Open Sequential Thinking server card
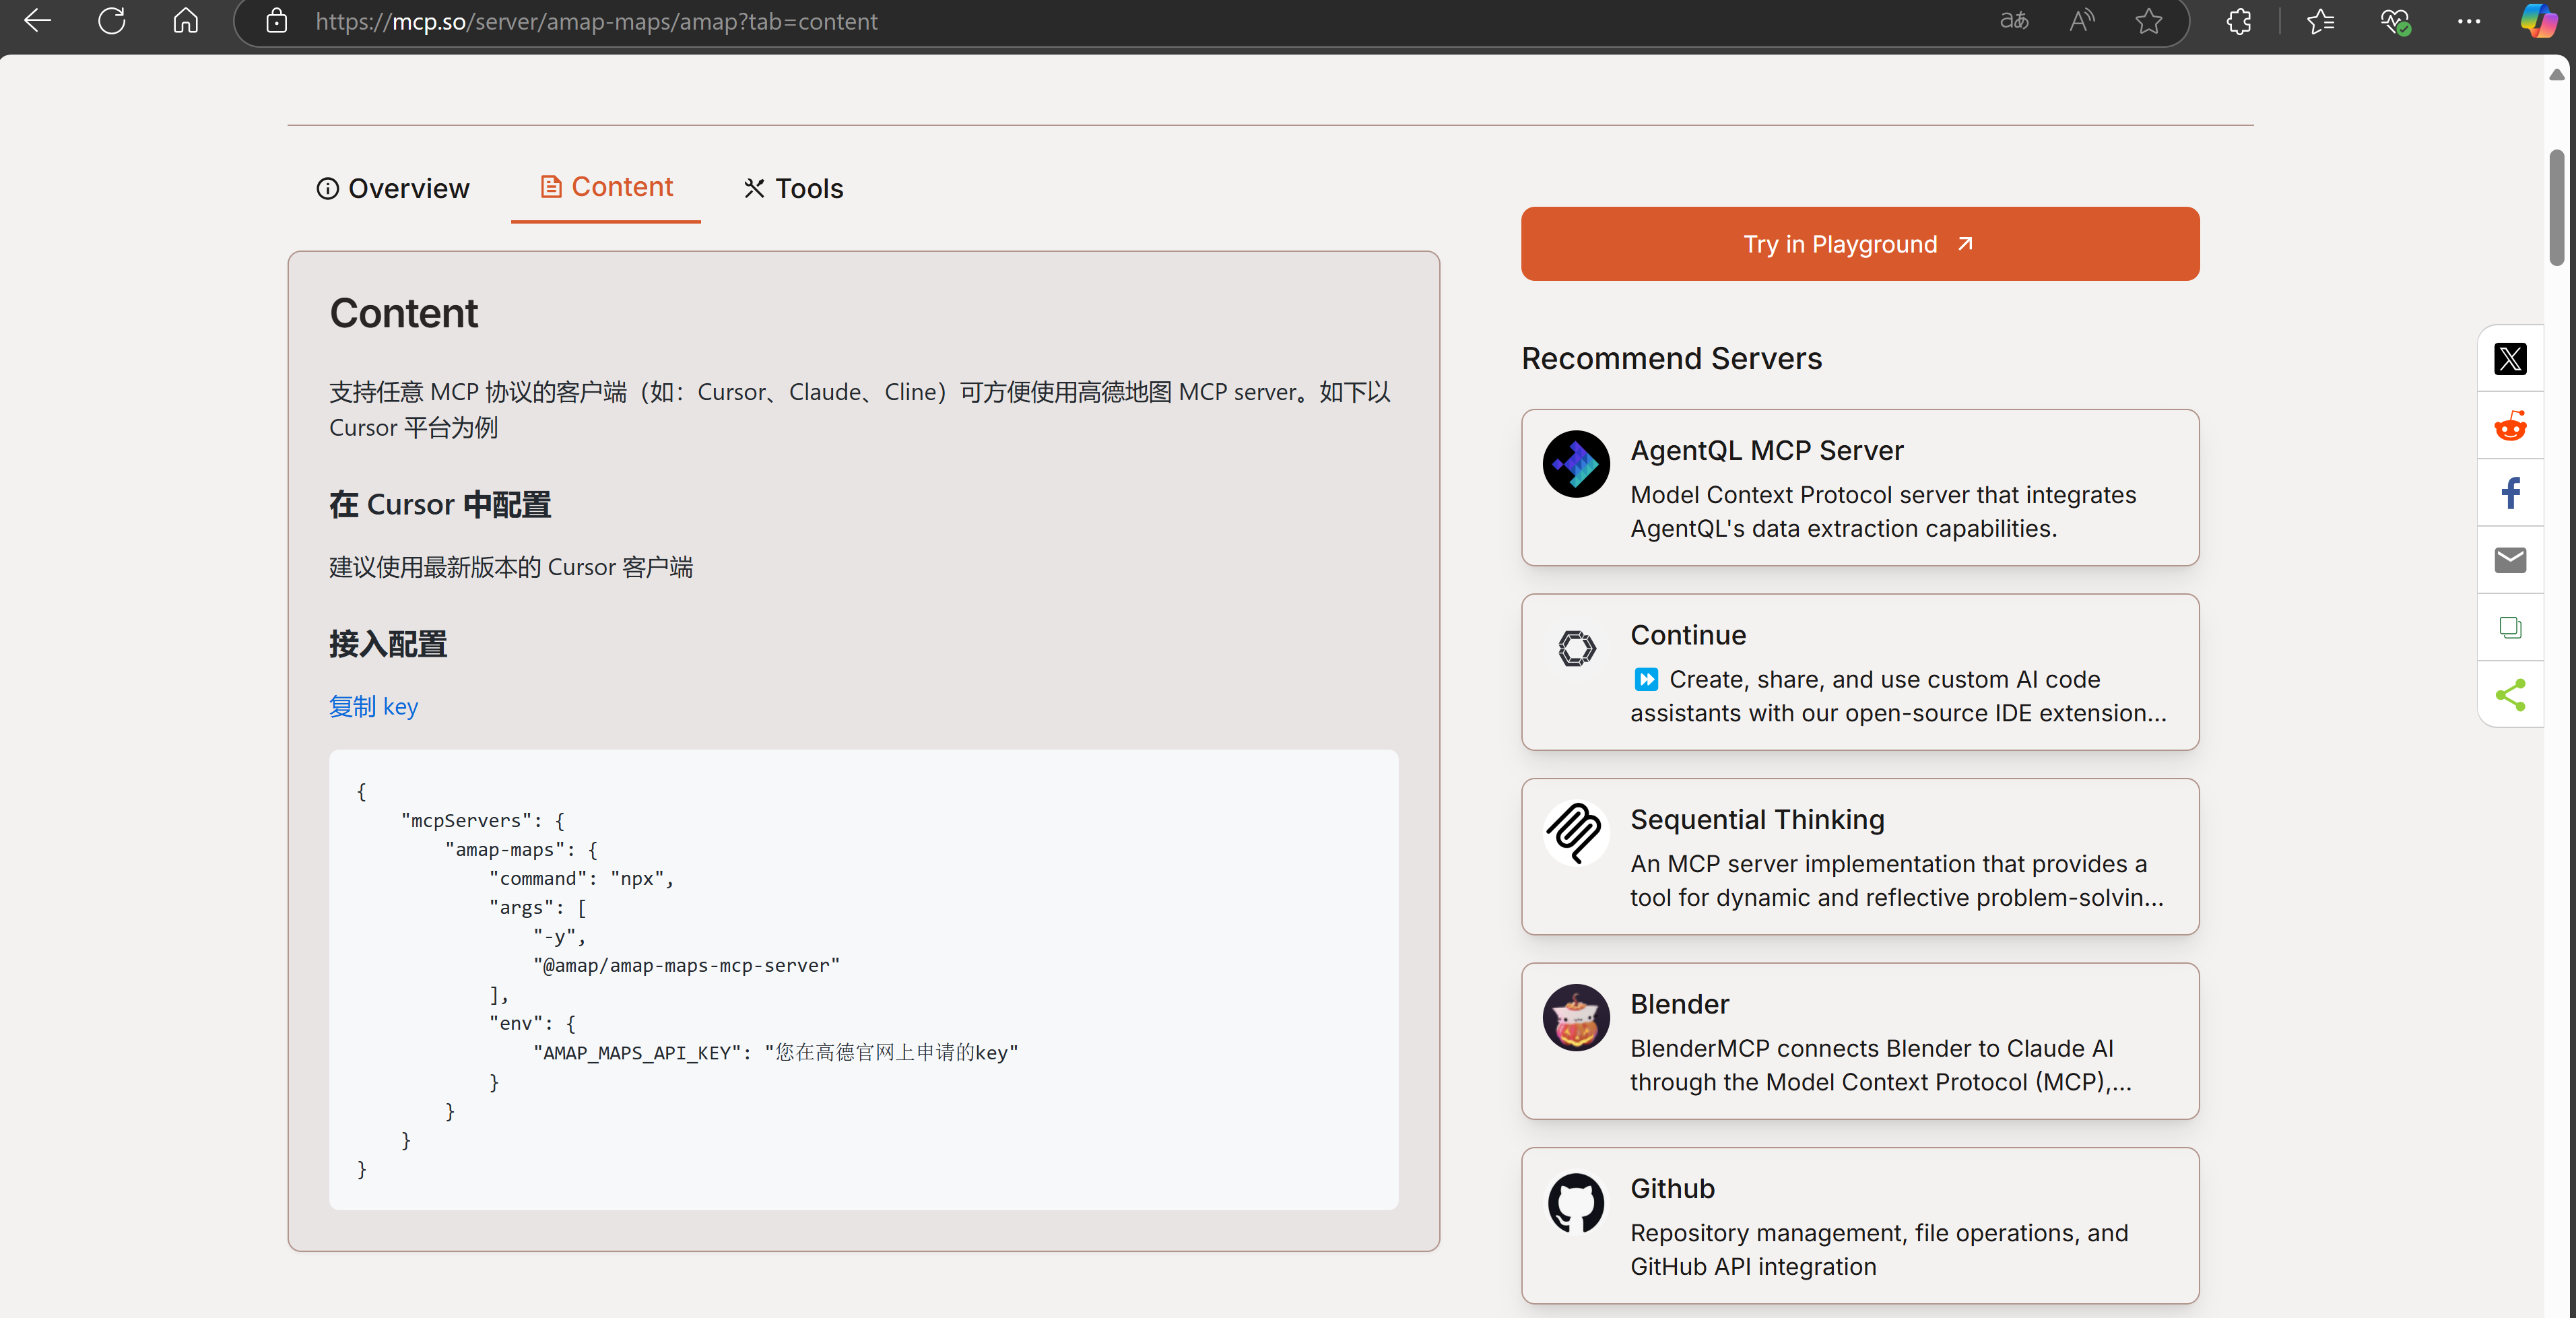Image resolution: width=2576 pixels, height=1318 pixels. [x=1859, y=856]
